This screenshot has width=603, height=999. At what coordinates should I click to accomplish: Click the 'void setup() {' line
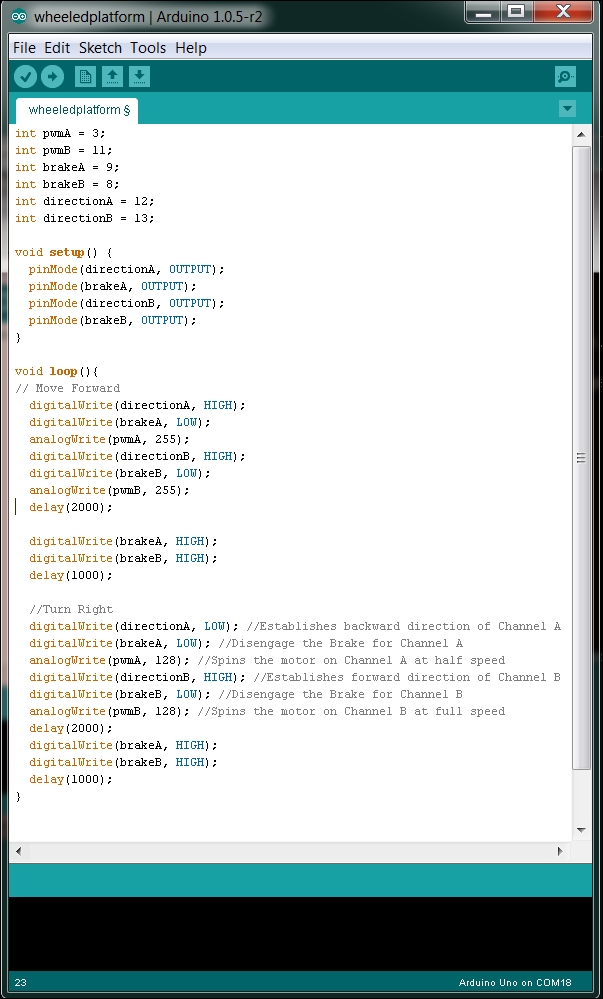[x=64, y=252]
